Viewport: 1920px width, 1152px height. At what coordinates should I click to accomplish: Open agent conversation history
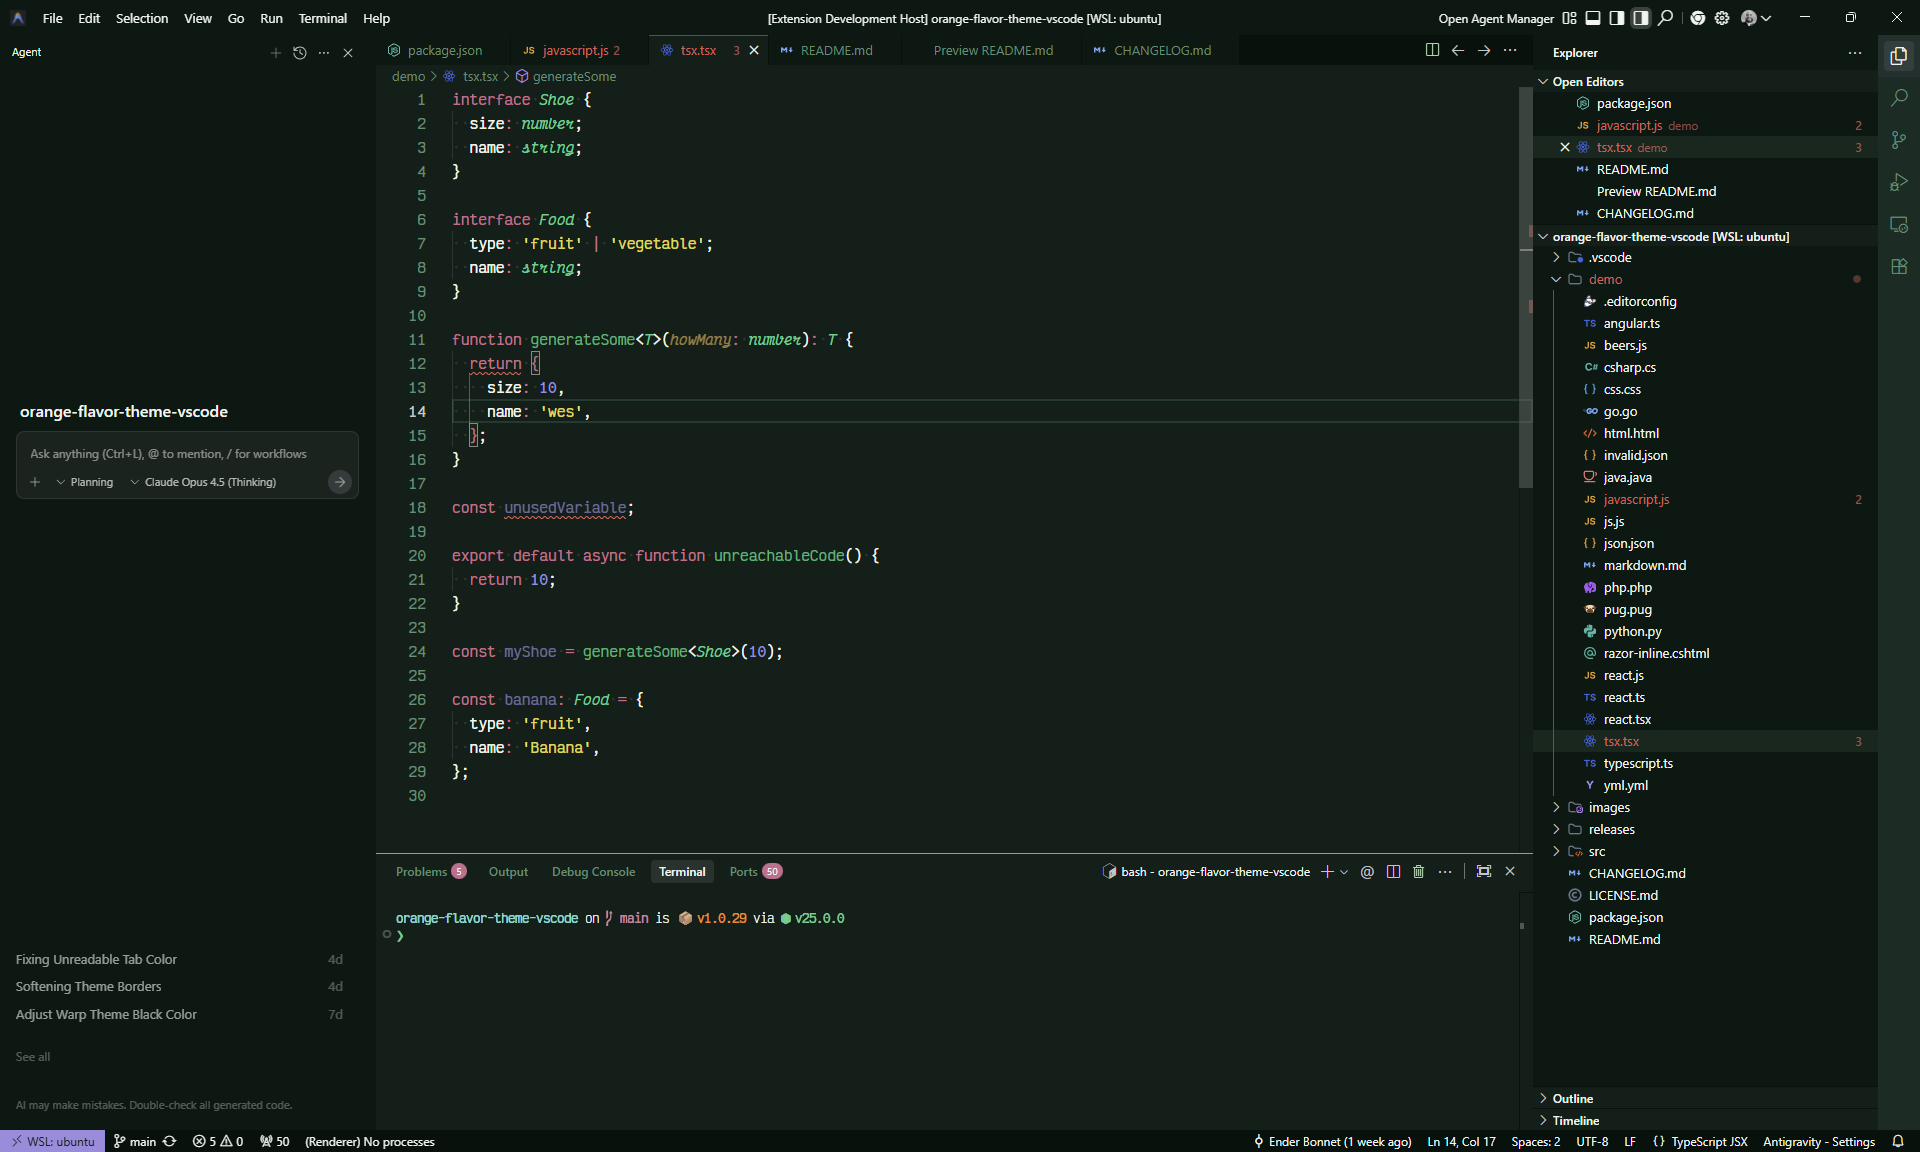299,52
